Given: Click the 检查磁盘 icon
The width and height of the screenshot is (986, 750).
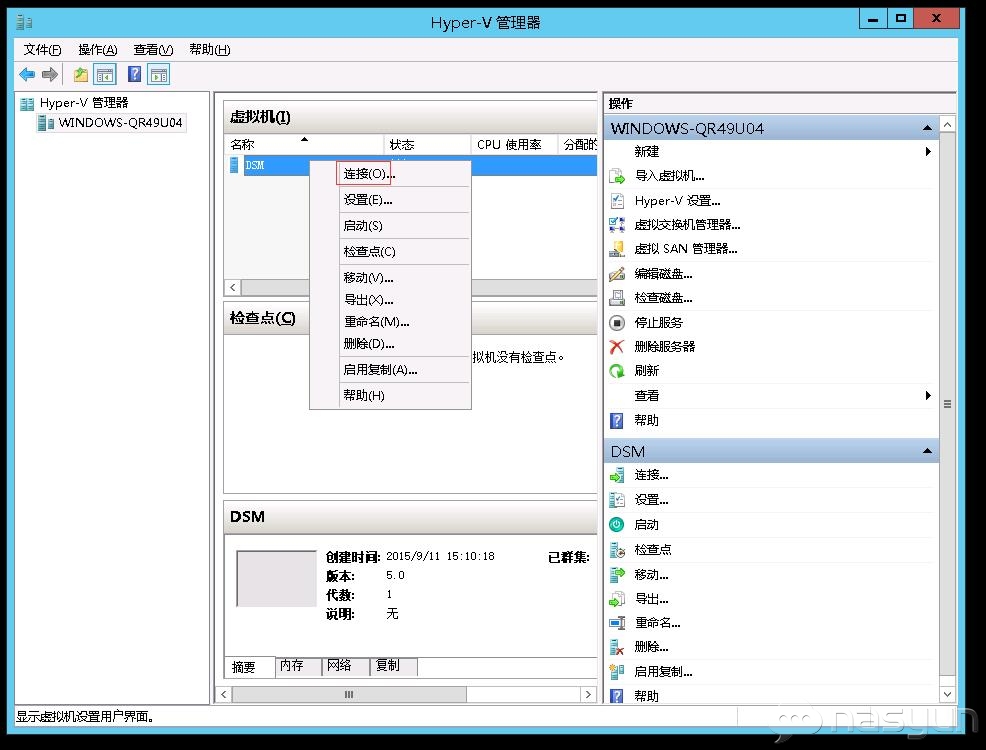Looking at the screenshot, I should 617,298.
